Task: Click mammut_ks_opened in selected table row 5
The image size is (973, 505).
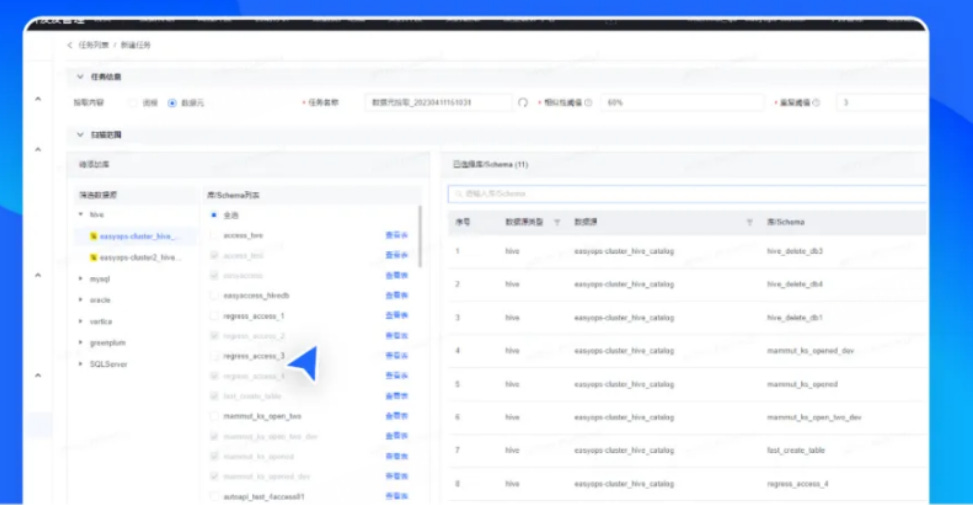Action: 802,384
